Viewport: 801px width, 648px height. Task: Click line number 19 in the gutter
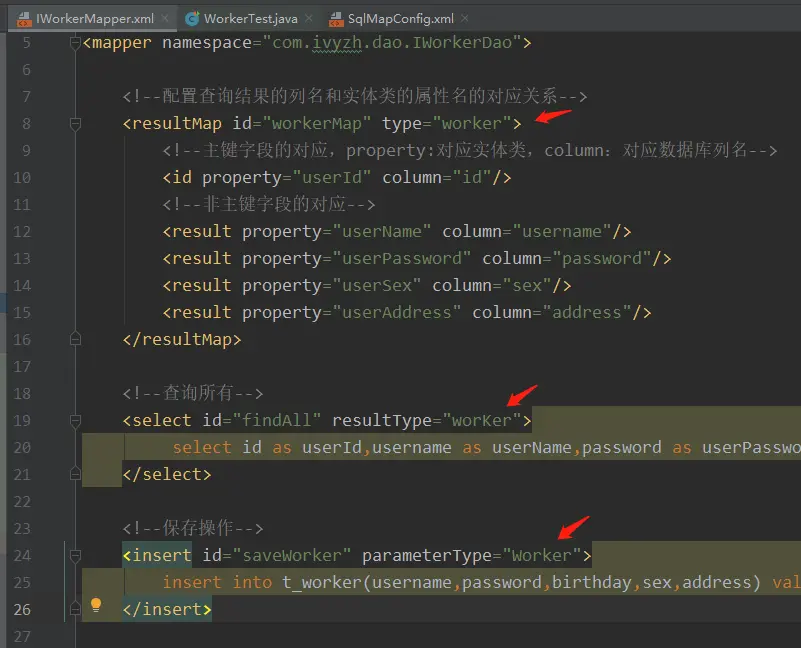click(22, 421)
